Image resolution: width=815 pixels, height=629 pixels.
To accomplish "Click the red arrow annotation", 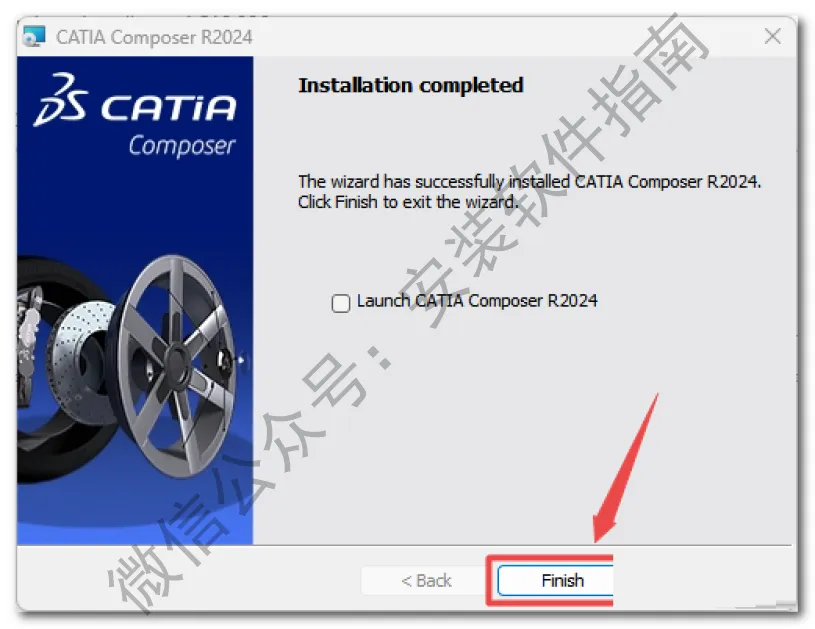I will tap(626, 468).
